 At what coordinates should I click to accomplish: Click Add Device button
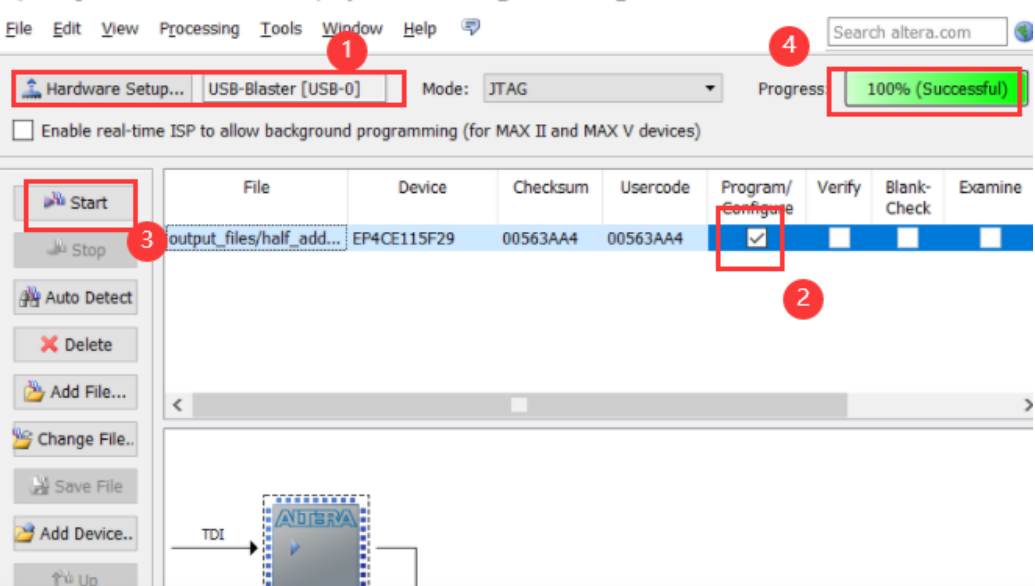click(x=76, y=534)
